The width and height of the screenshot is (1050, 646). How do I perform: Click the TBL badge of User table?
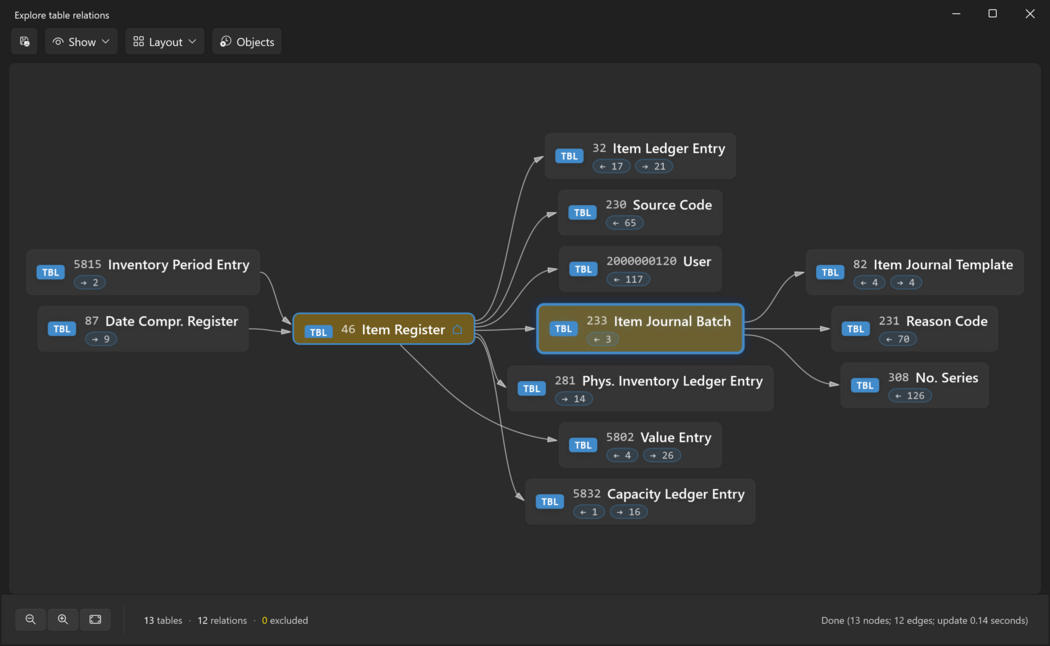(583, 268)
